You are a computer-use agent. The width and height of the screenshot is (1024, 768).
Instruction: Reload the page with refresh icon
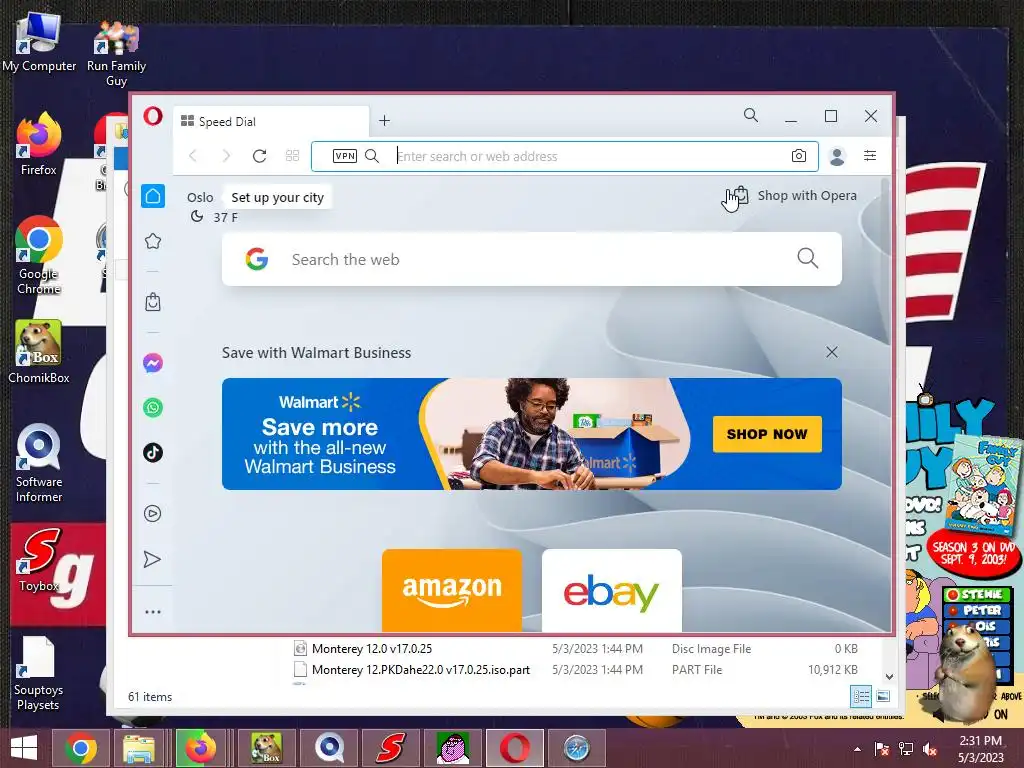pyautogui.click(x=259, y=155)
